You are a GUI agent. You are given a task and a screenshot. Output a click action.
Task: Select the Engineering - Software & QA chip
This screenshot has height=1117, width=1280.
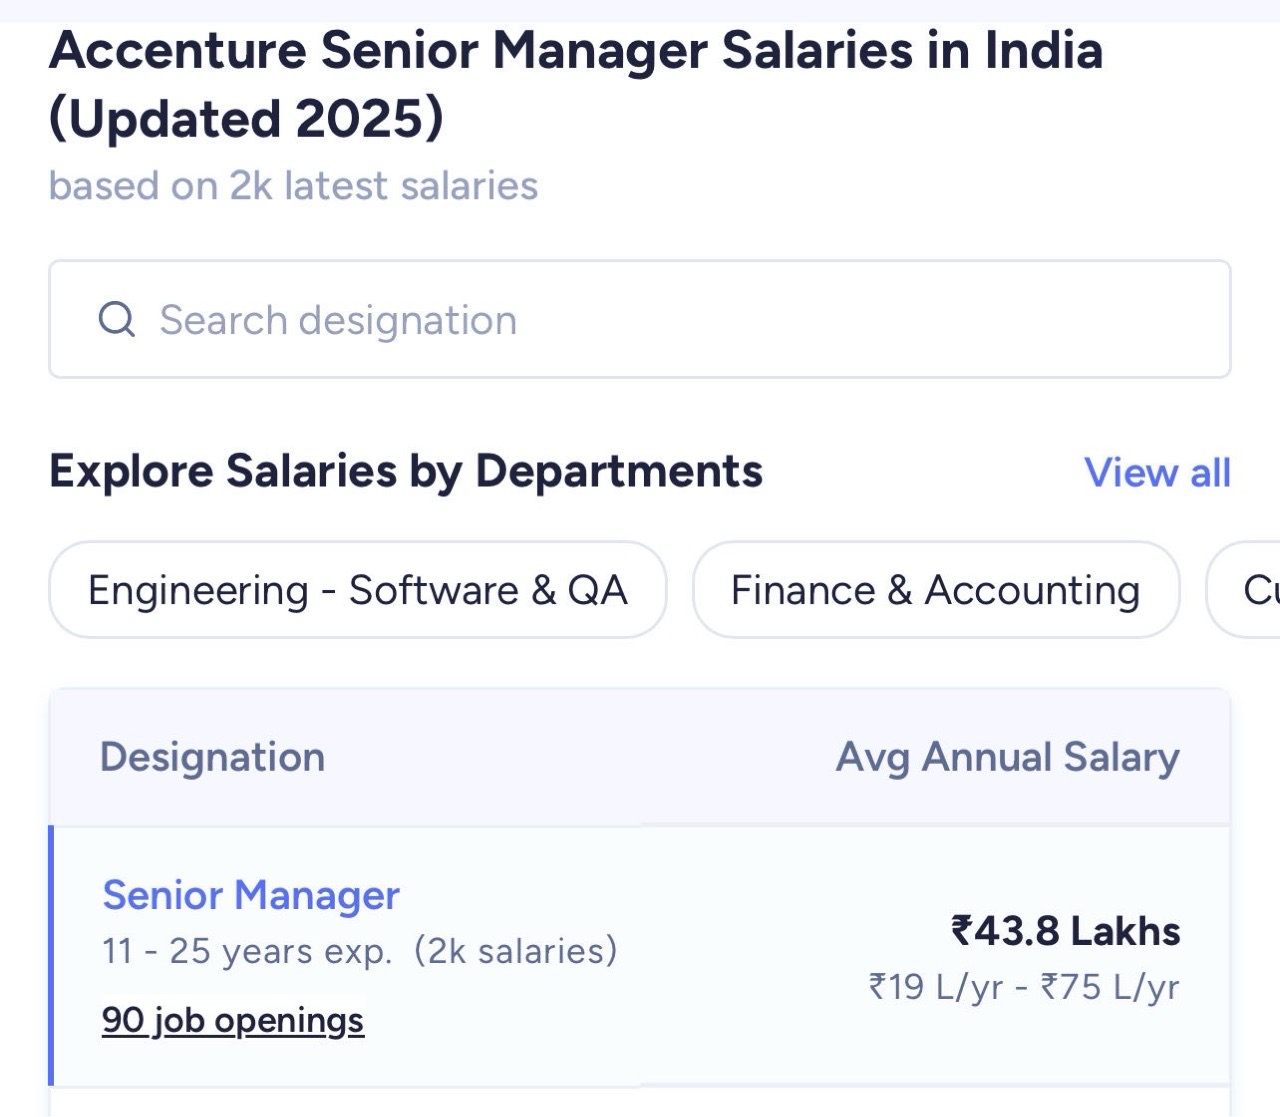(358, 590)
